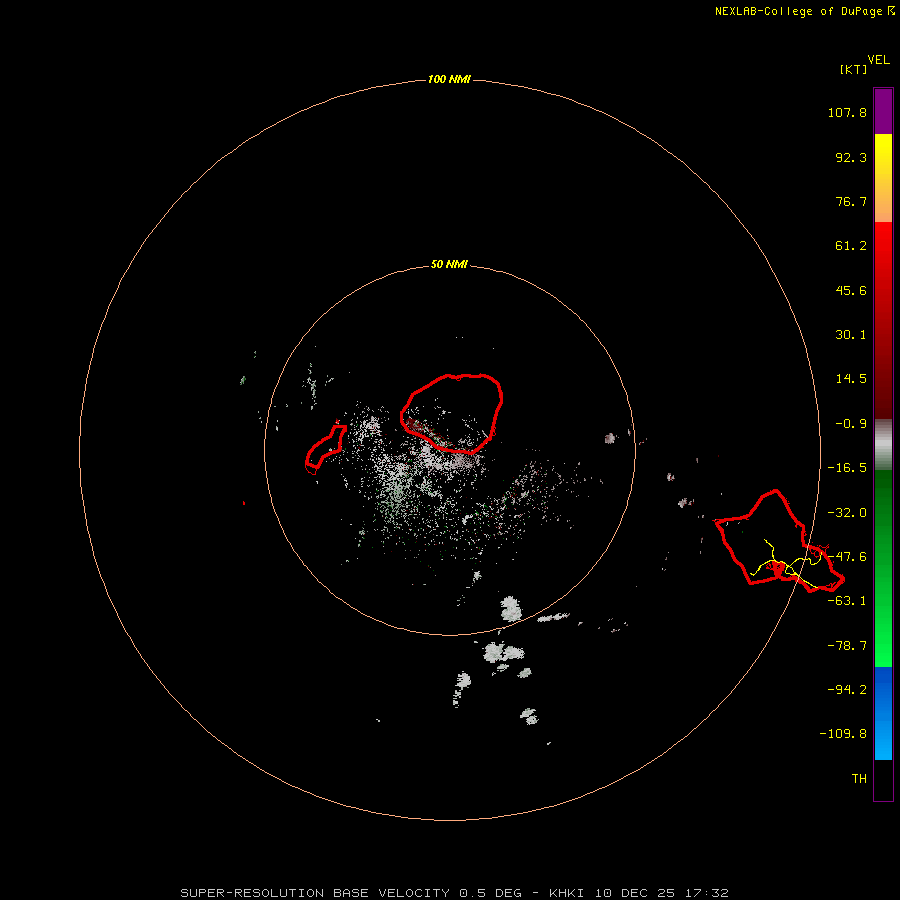This screenshot has height=900, width=900.
Task: Select the -0.9 scale value
Action: [x=851, y=424]
